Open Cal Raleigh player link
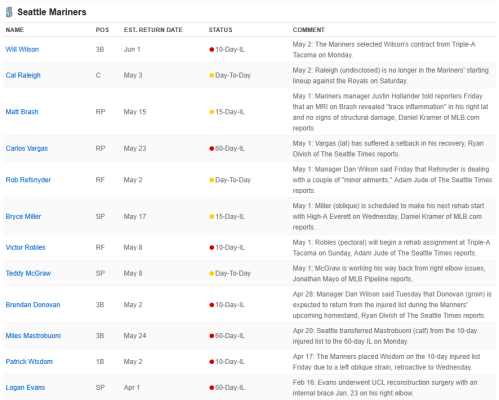The width and height of the screenshot is (499, 400). 23,75
